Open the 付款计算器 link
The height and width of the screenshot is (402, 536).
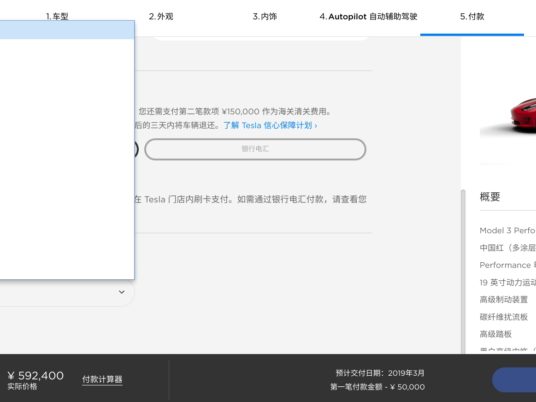pyautogui.click(x=102, y=379)
